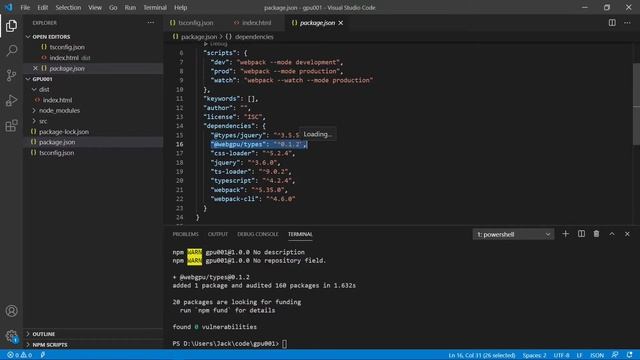This screenshot has width=640, height=360.
Task: Open the File menu
Action: pyautogui.click(x=25, y=7)
